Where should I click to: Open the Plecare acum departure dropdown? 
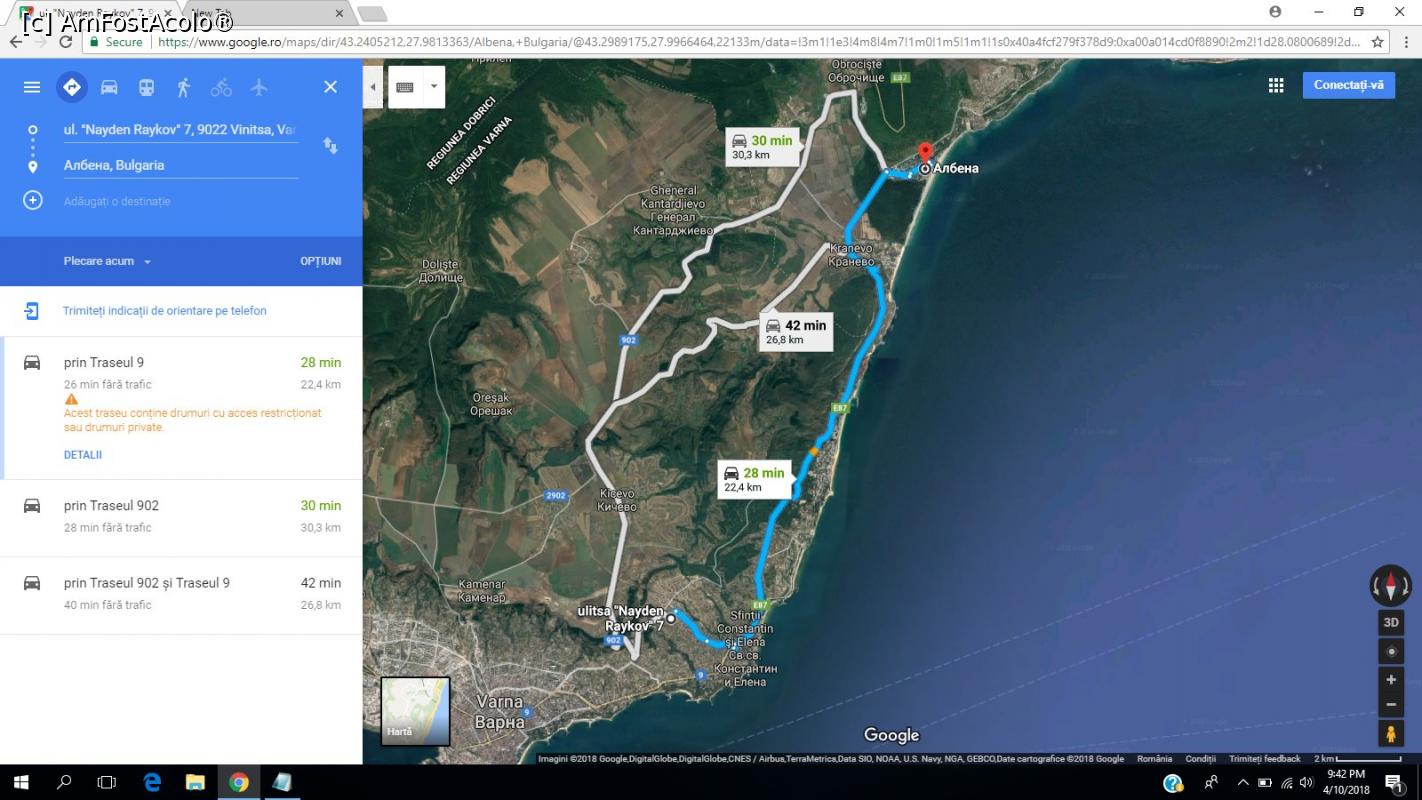108,261
